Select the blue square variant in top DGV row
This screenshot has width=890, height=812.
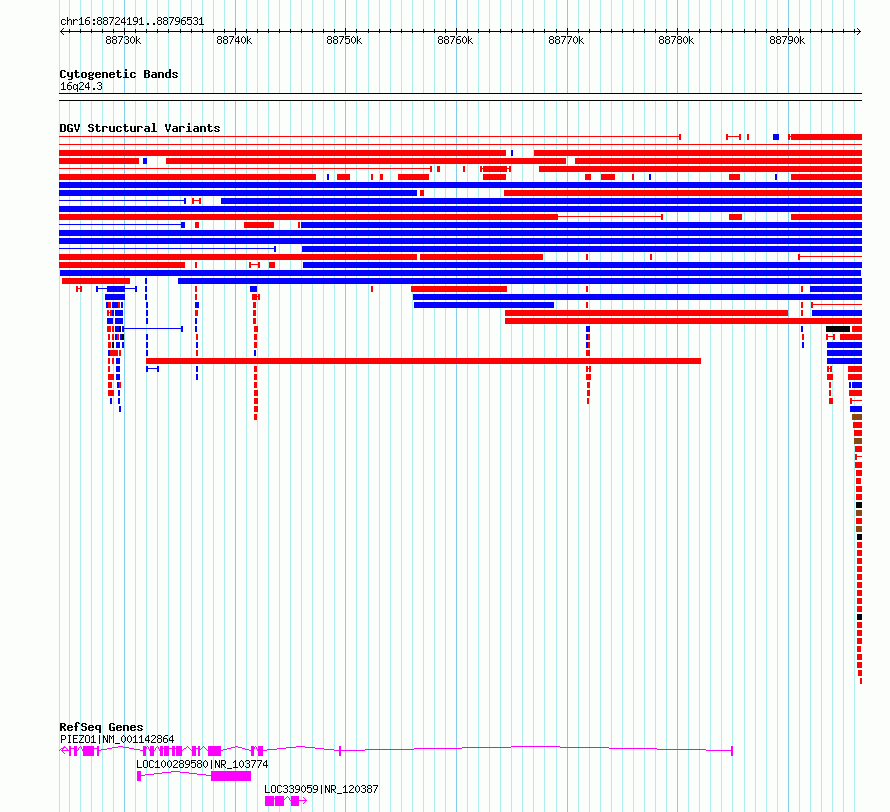(776, 137)
